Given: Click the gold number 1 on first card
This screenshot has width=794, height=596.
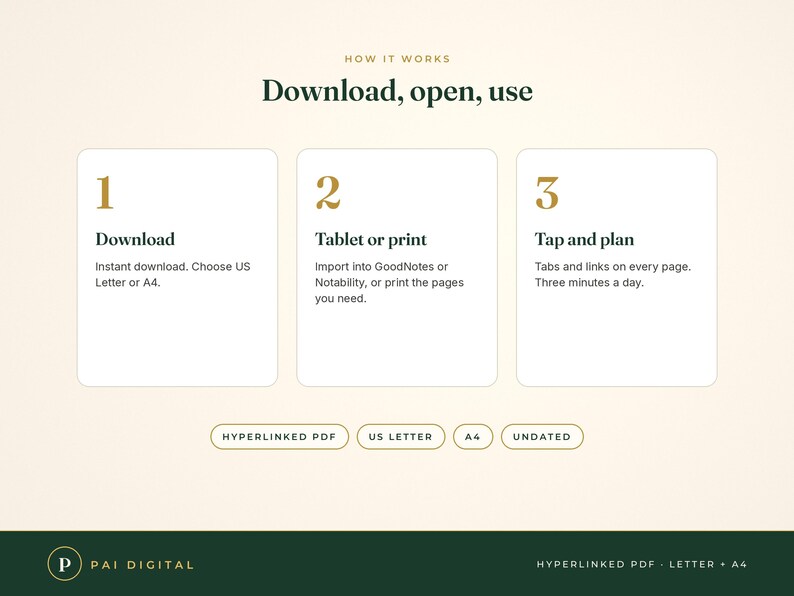Looking at the screenshot, I should [105, 192].
